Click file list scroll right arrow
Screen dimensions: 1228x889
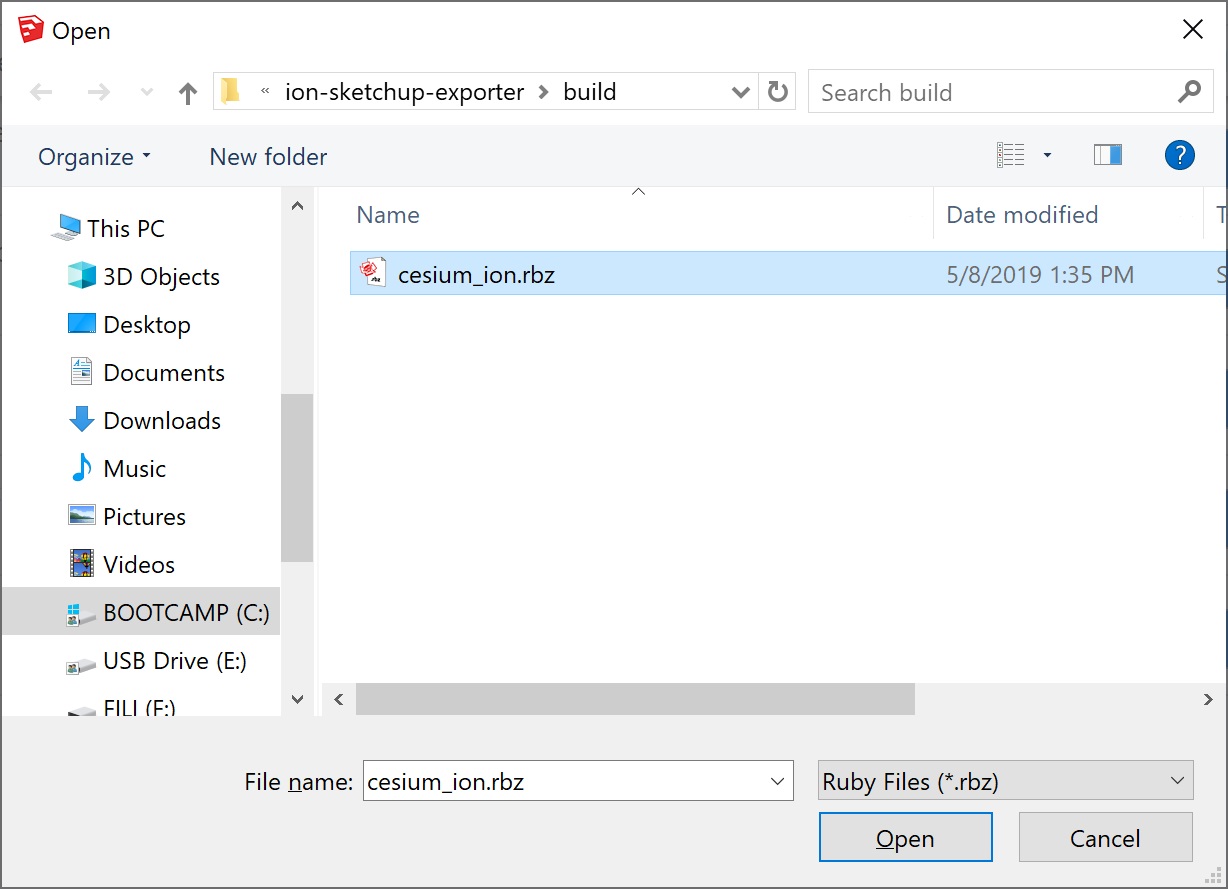[x=1209, y=700]
